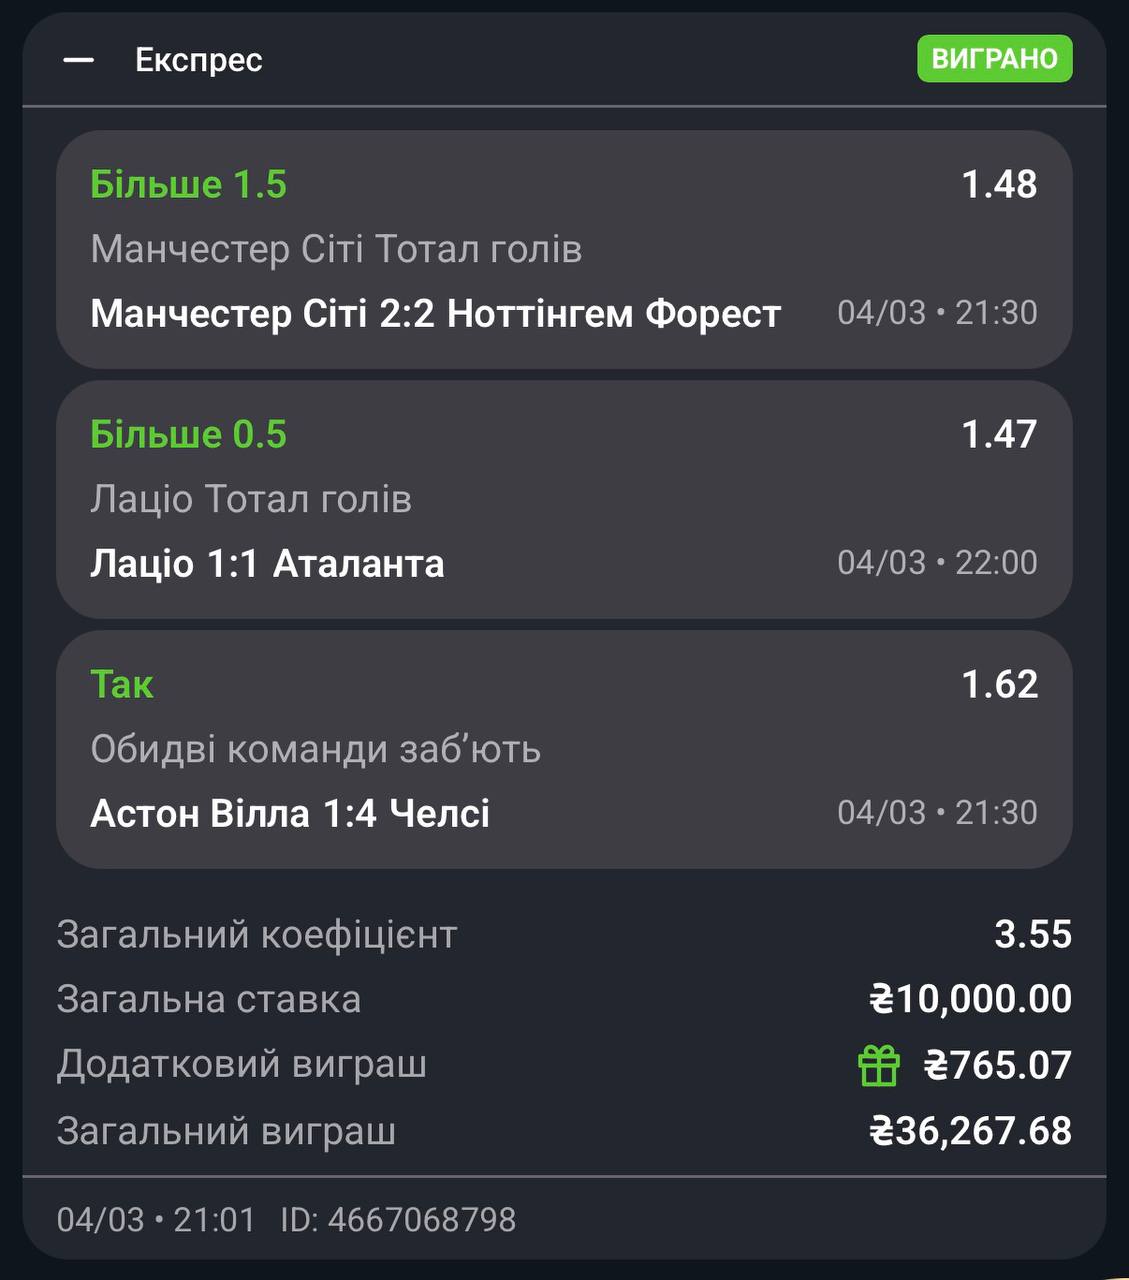Select the Більше 1.5 selection label

(x=188, y=185)
